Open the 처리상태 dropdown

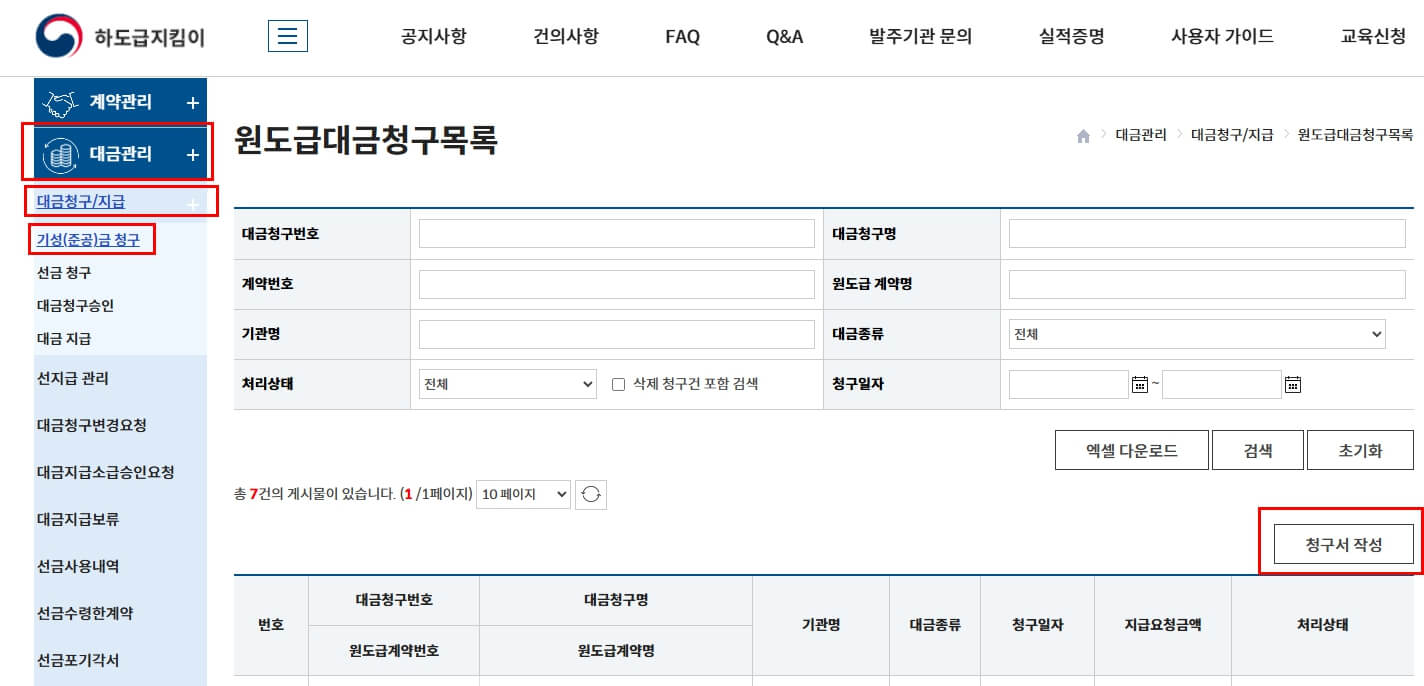point(506,384)
